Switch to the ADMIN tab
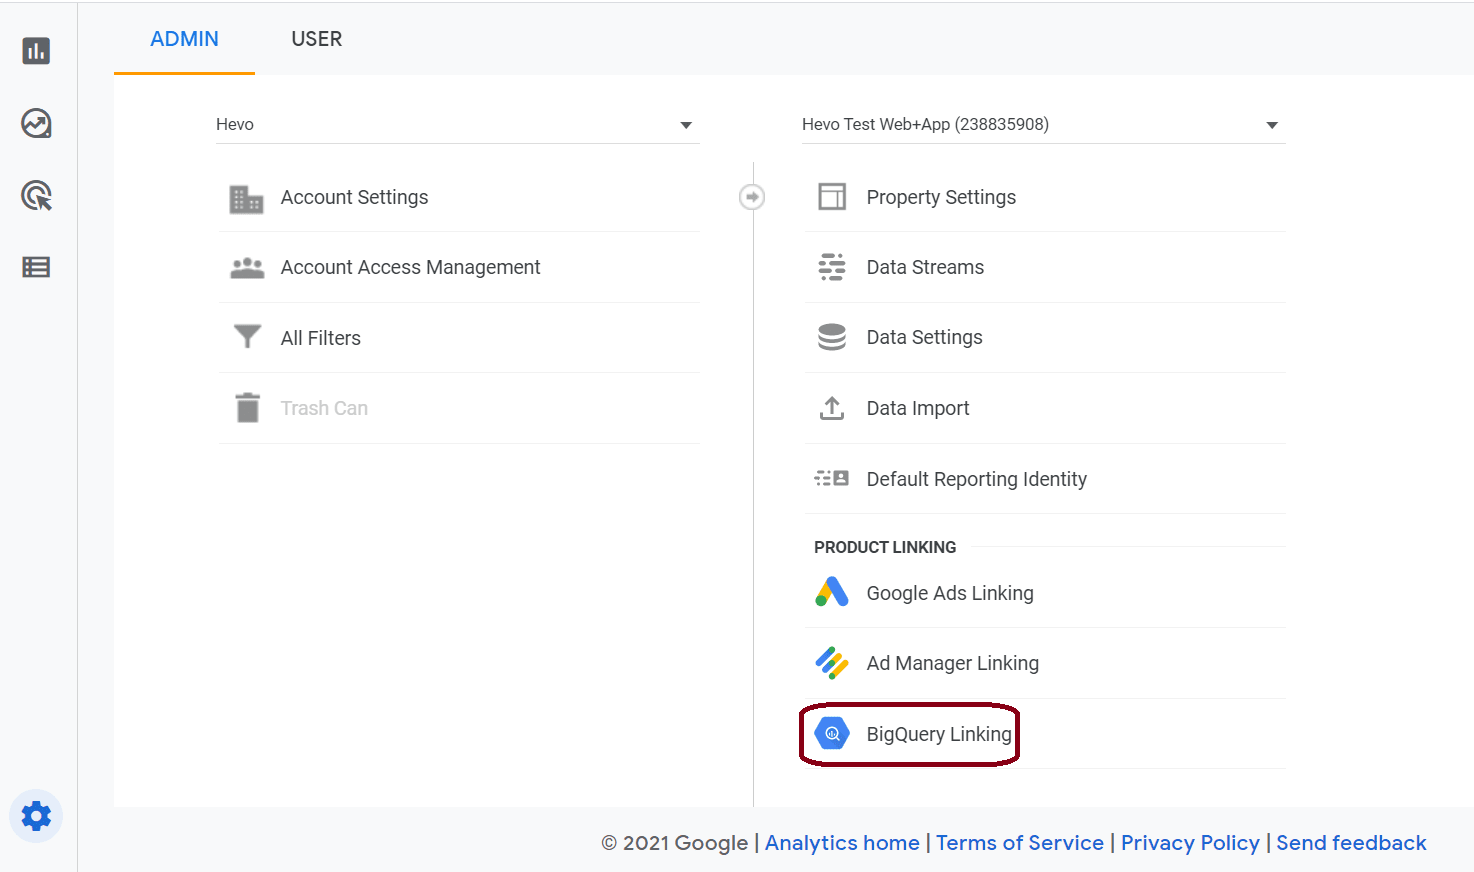The width and height of the screenshot is (1474, 872). tap(184, 39)
